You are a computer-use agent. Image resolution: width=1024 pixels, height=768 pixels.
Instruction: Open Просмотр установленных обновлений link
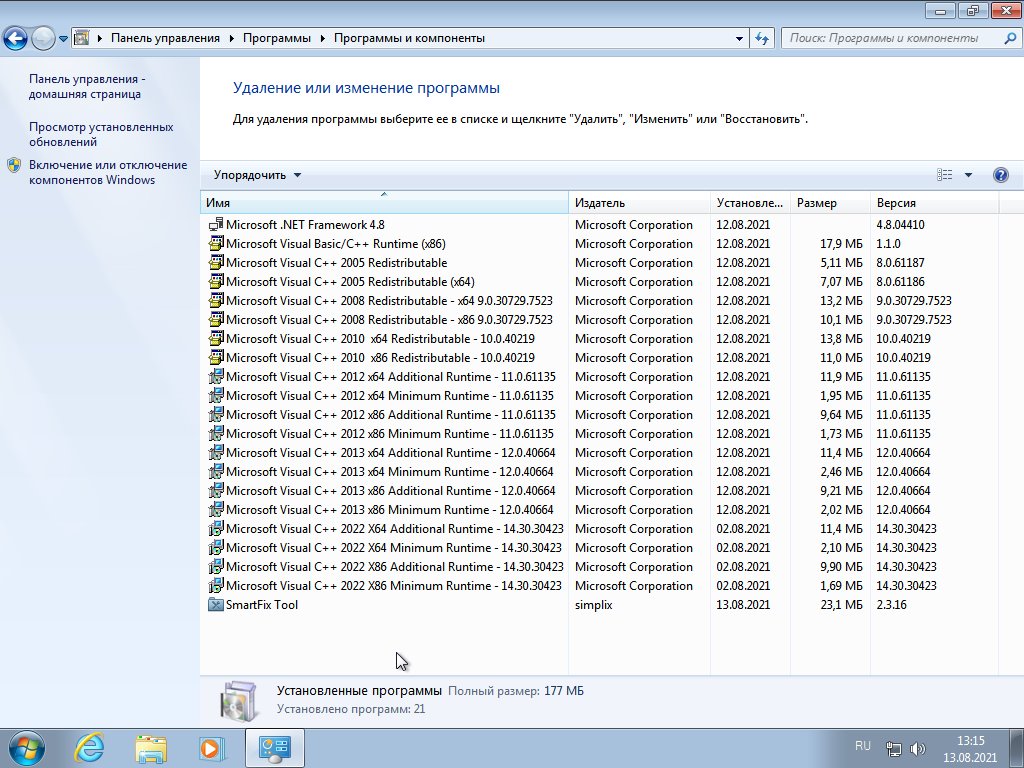click(x=101, y=134)
